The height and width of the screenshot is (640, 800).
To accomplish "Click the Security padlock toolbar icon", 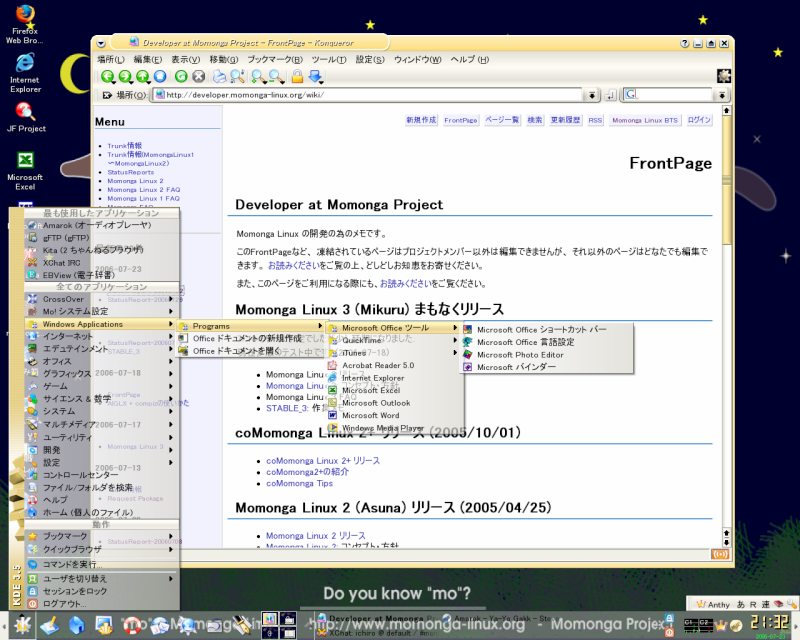I will click(297, 77).
